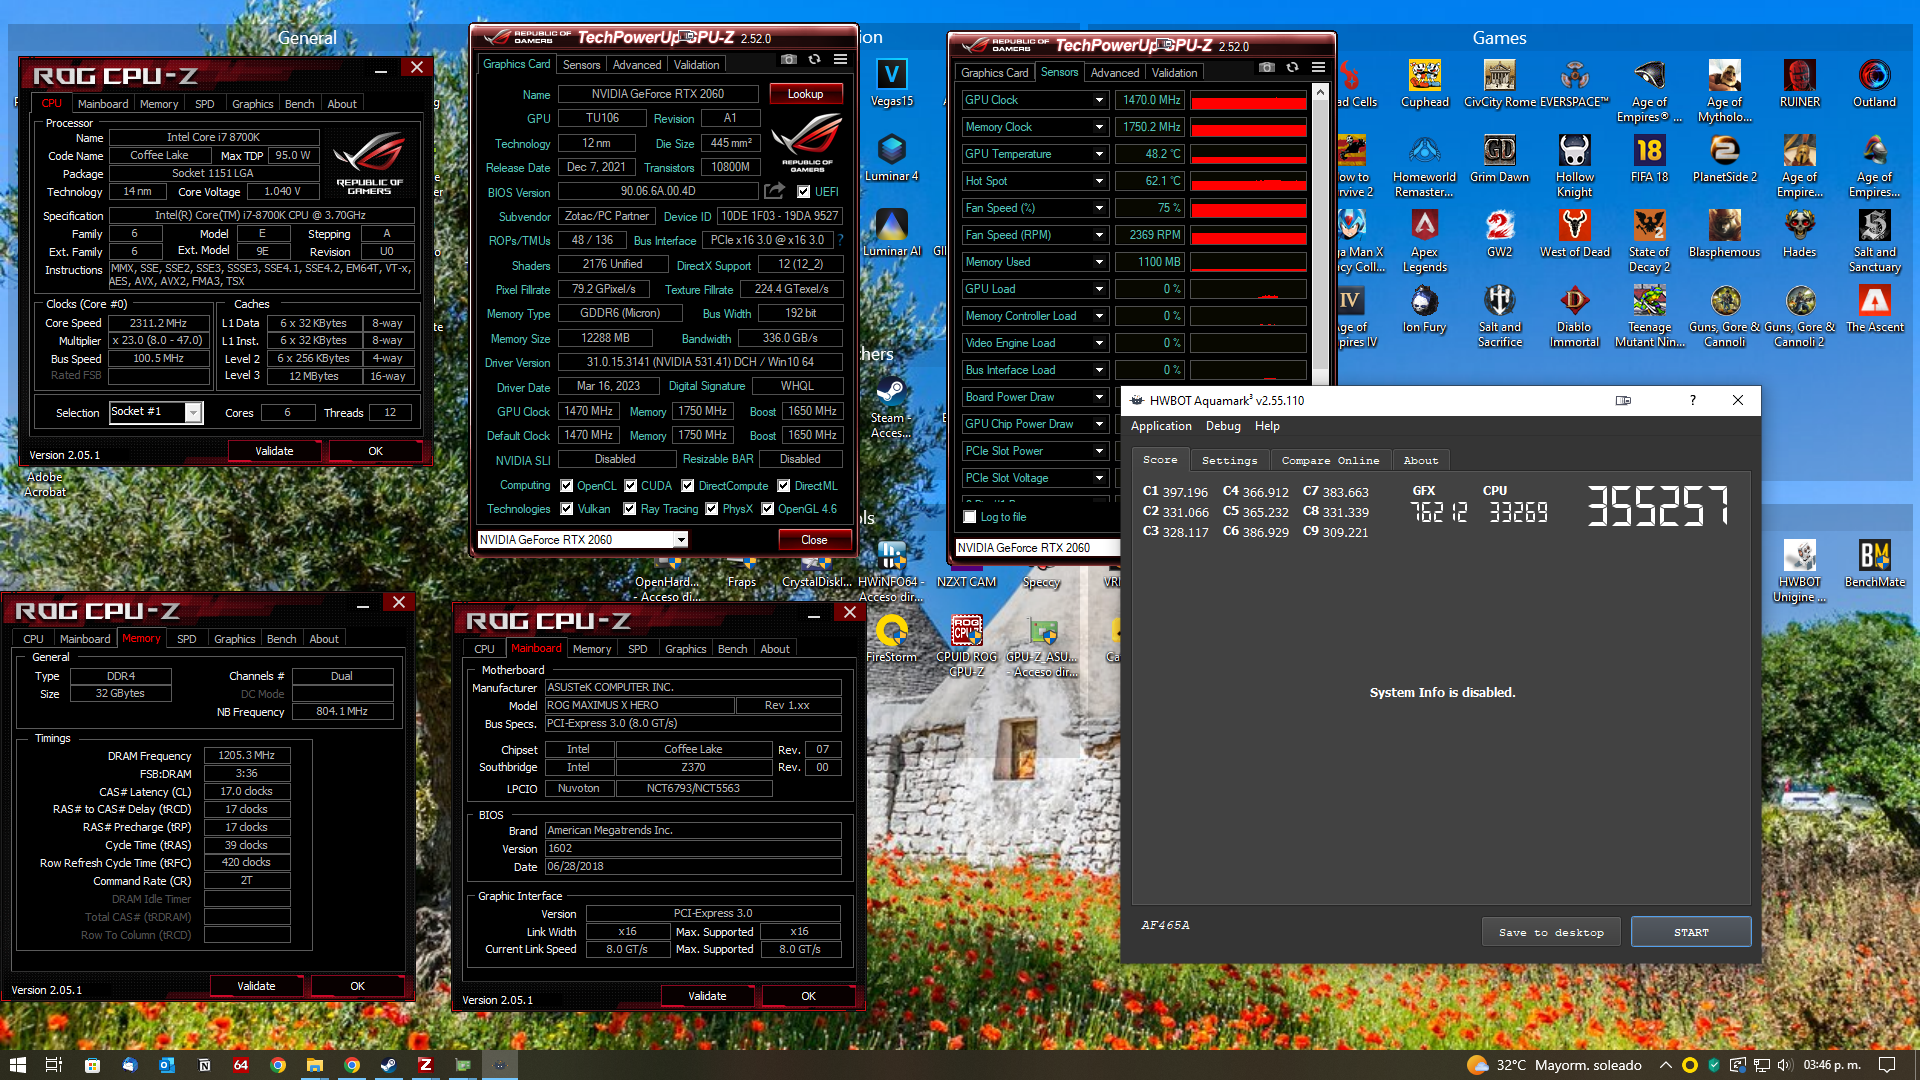This screenshot has height=1080, width=1920.
Task: Click the camera icon in GPU-Z Sensors window
Action: 1266,68
